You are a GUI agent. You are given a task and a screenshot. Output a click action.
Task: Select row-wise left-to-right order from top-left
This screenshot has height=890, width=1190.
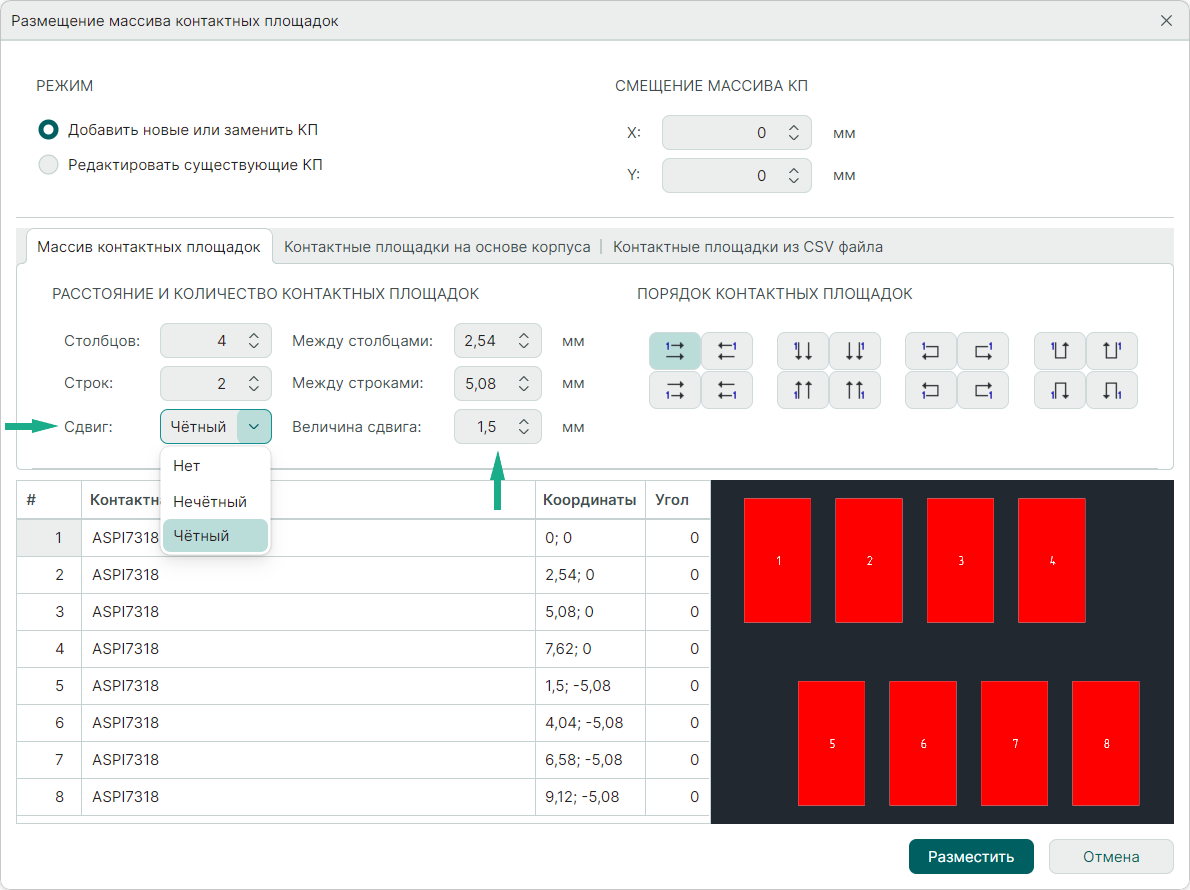pyautogui.click(x=675, y=351)
